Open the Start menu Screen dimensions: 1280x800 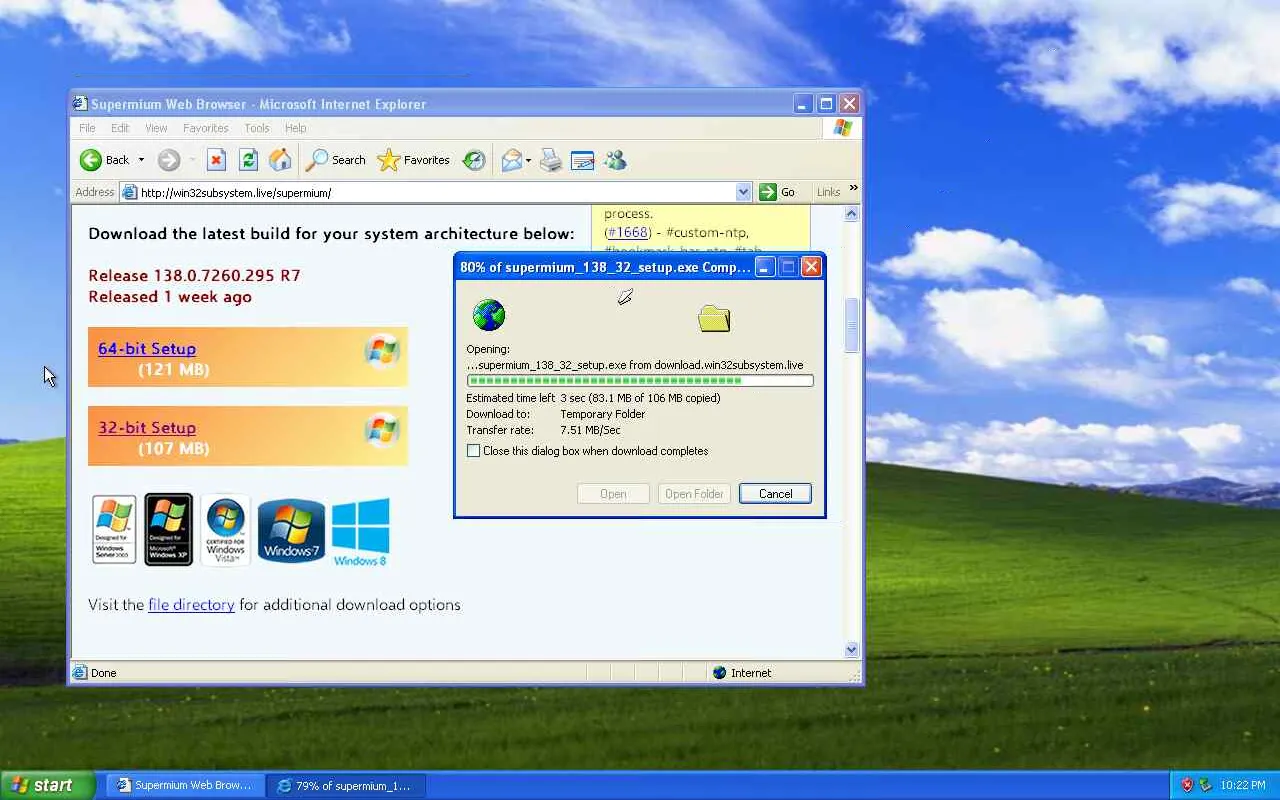[x=48, y=785]
